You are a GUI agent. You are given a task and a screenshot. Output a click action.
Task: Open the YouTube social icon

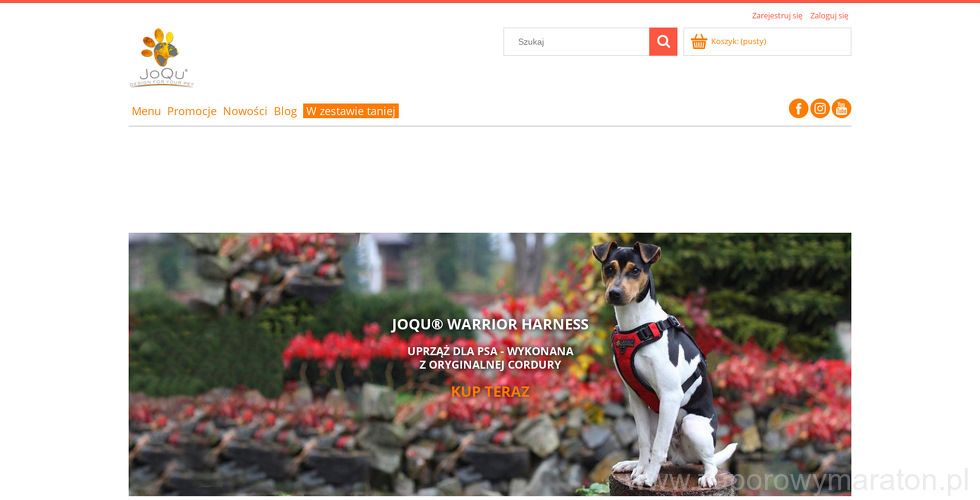click(841, 108)
